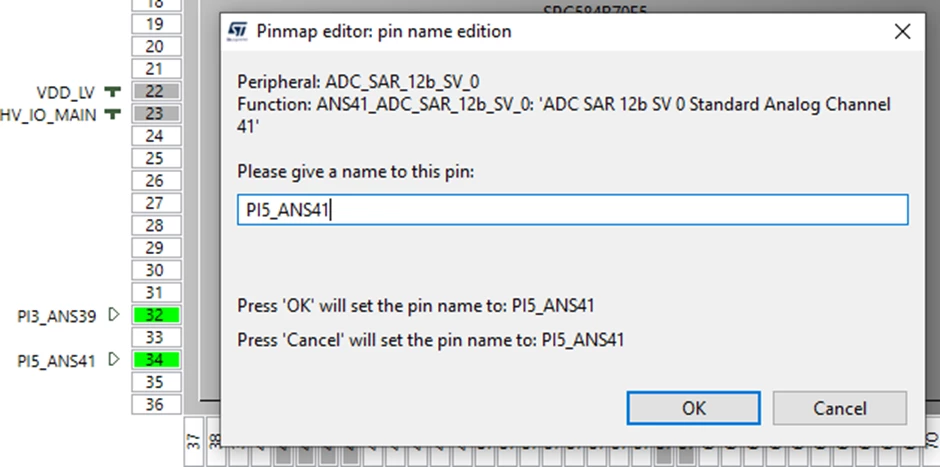
Task: Click the Cancel button in dialog
Action: (839, 408)
